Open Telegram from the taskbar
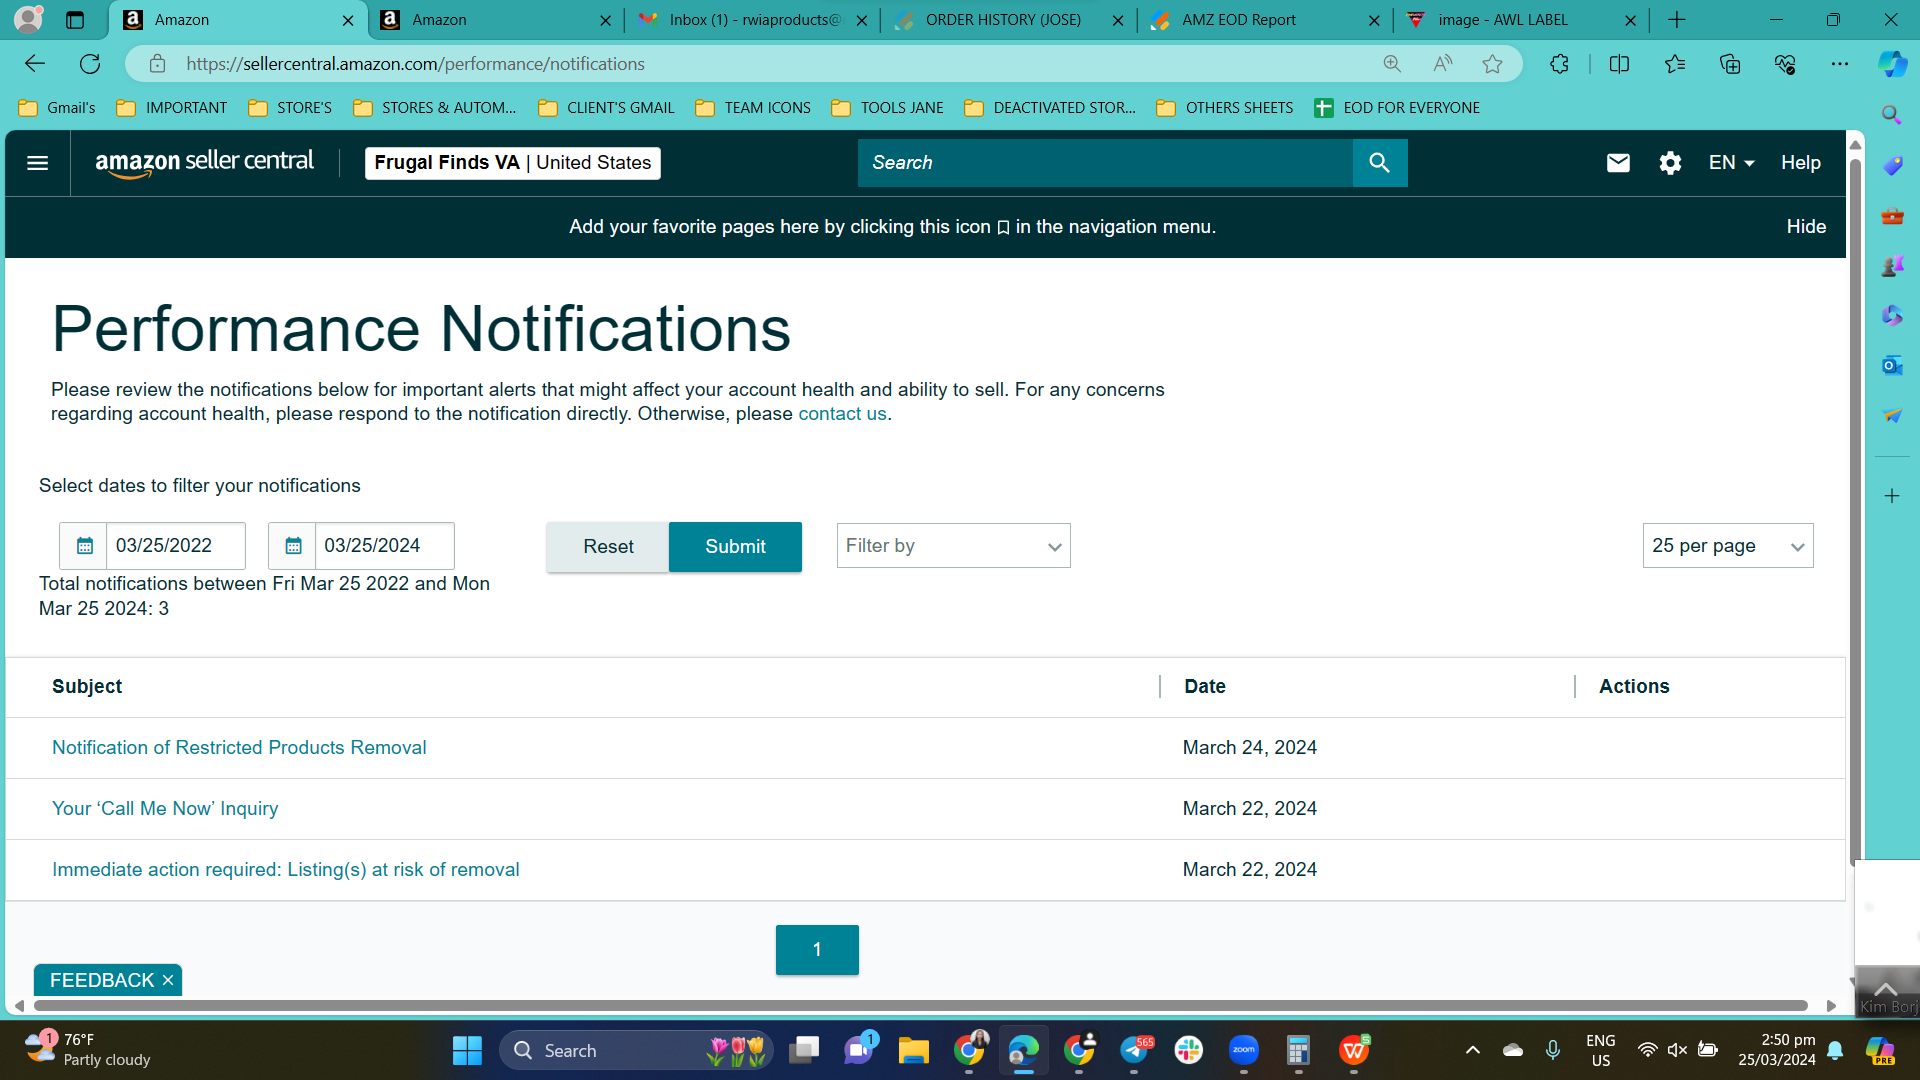The height and width of the screenshot is (1080, 1920). 1134,1050
